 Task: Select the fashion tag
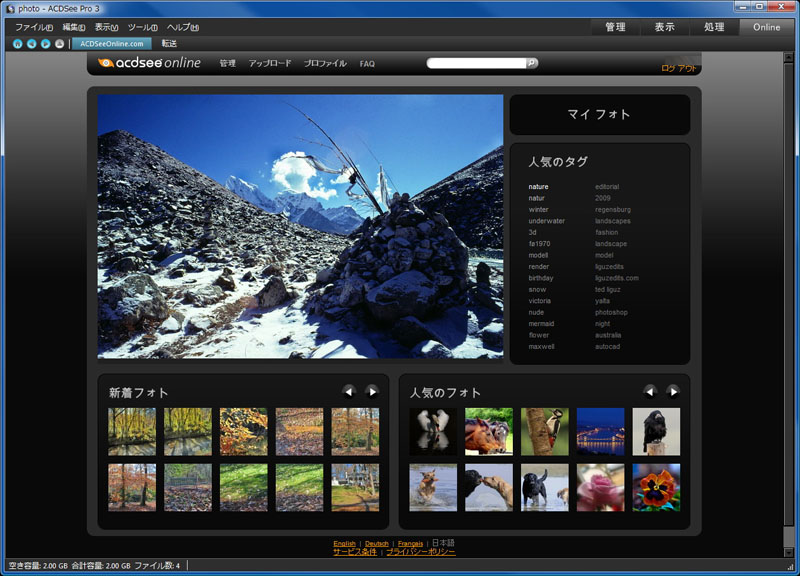pyautogui.click(x=607, y=232)
